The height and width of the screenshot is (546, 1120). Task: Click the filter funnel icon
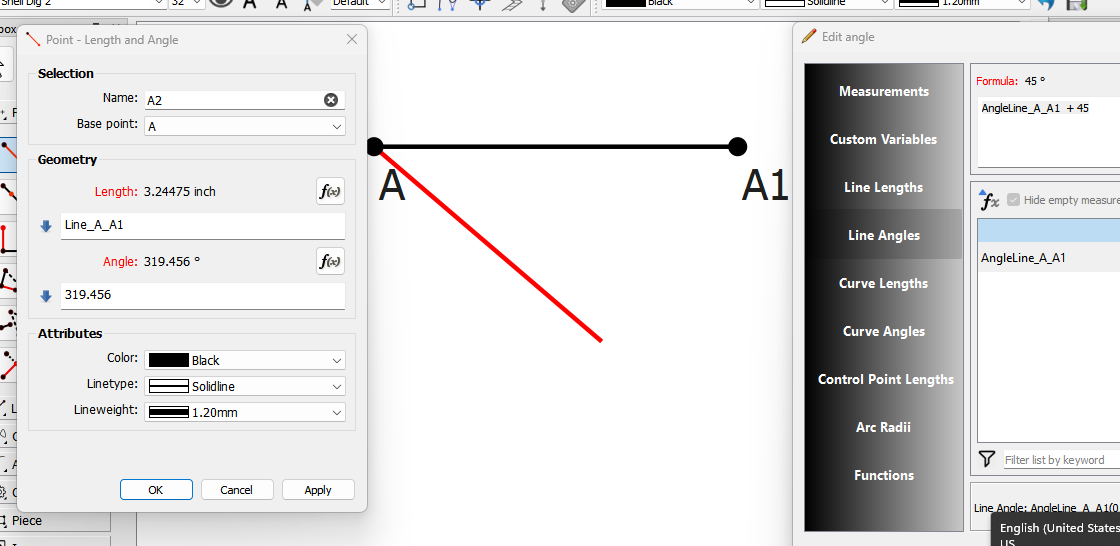(x=987, y=459)
